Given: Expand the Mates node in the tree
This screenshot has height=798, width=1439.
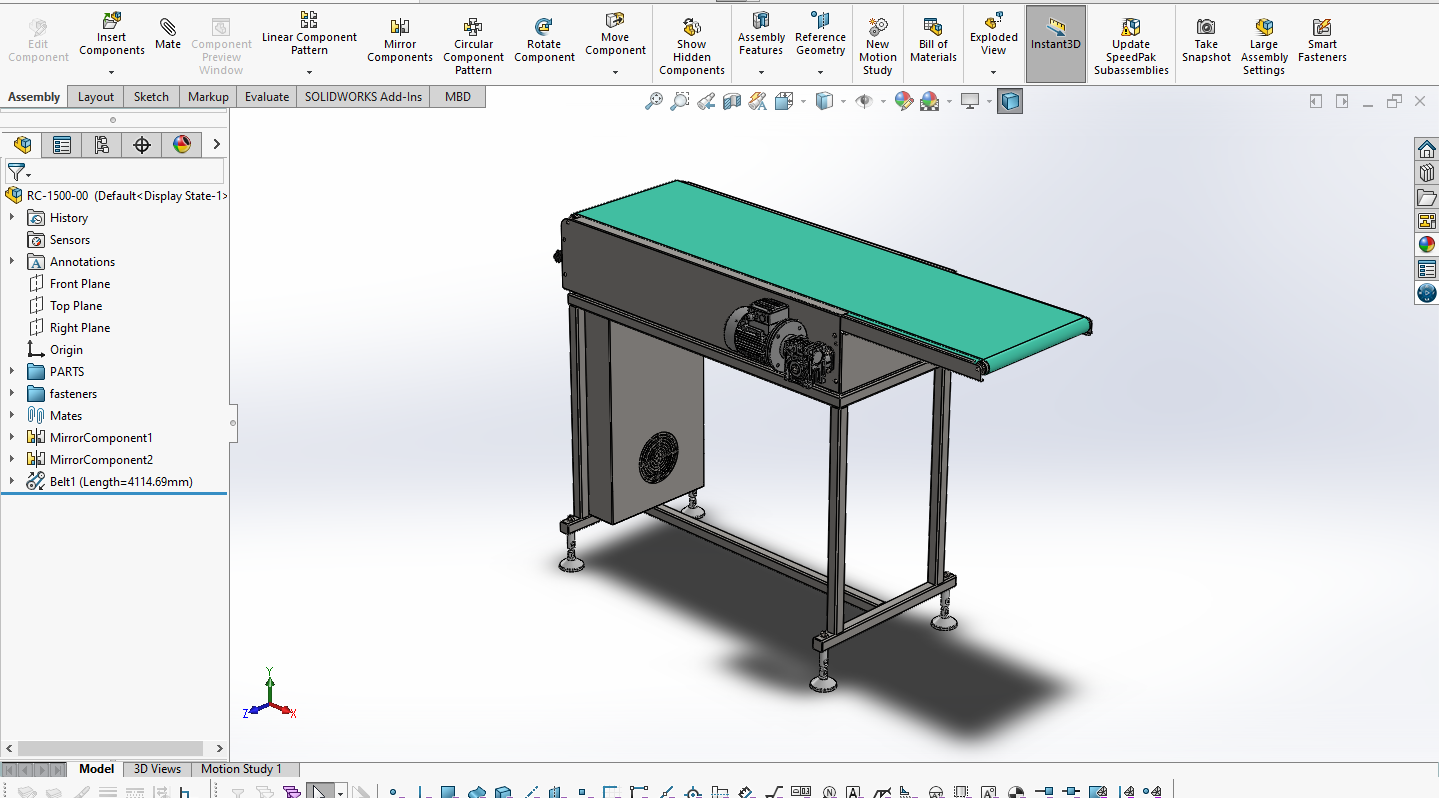Looking at the screenshot, I should coord(12,416).
